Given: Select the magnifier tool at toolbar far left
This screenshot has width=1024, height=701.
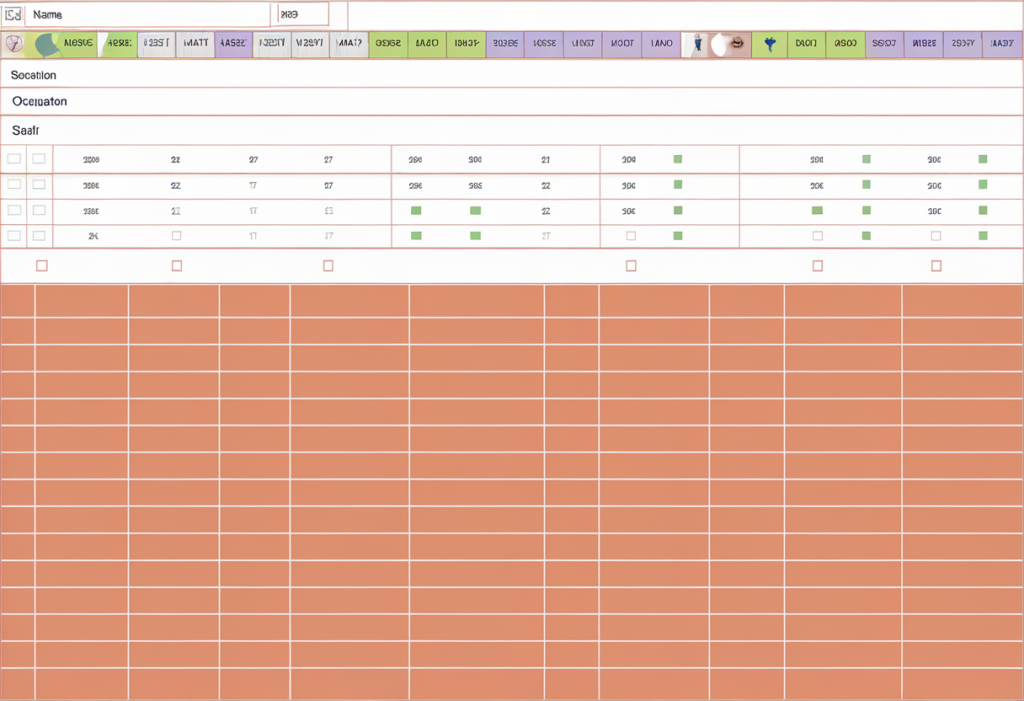Looking at the screenshot, I should 14,45.
